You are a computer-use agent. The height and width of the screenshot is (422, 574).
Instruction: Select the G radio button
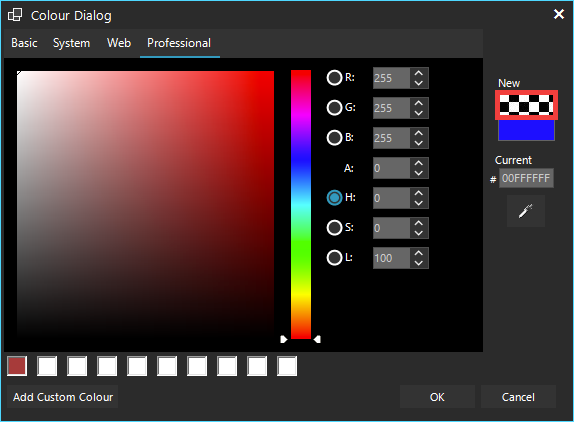click(x=334, y=108)
